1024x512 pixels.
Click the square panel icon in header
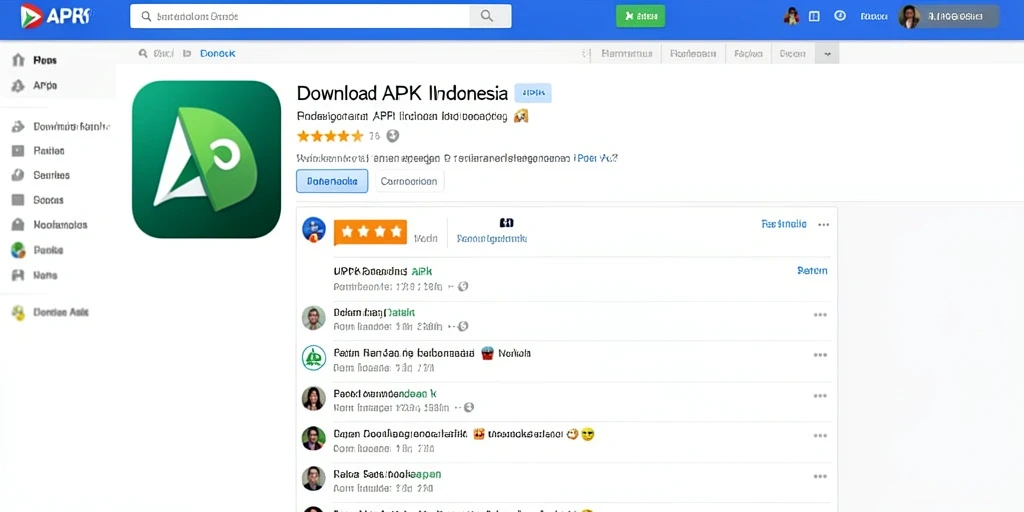click(x=814, y=16)
